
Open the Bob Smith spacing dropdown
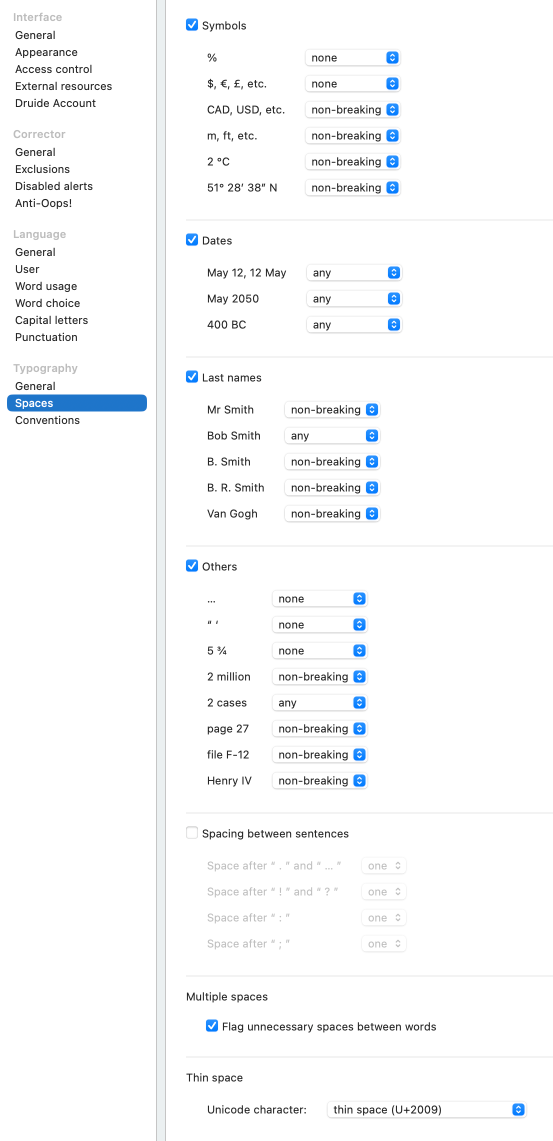point(333,436)
